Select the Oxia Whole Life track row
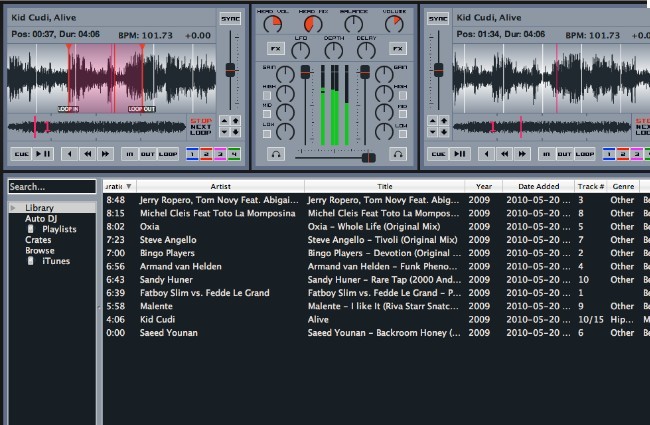The image size is (650, 425). (x=376, y=226)
